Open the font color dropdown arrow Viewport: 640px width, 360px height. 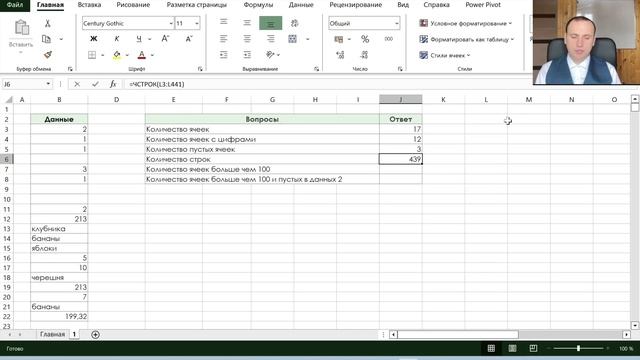pos(152,55)
